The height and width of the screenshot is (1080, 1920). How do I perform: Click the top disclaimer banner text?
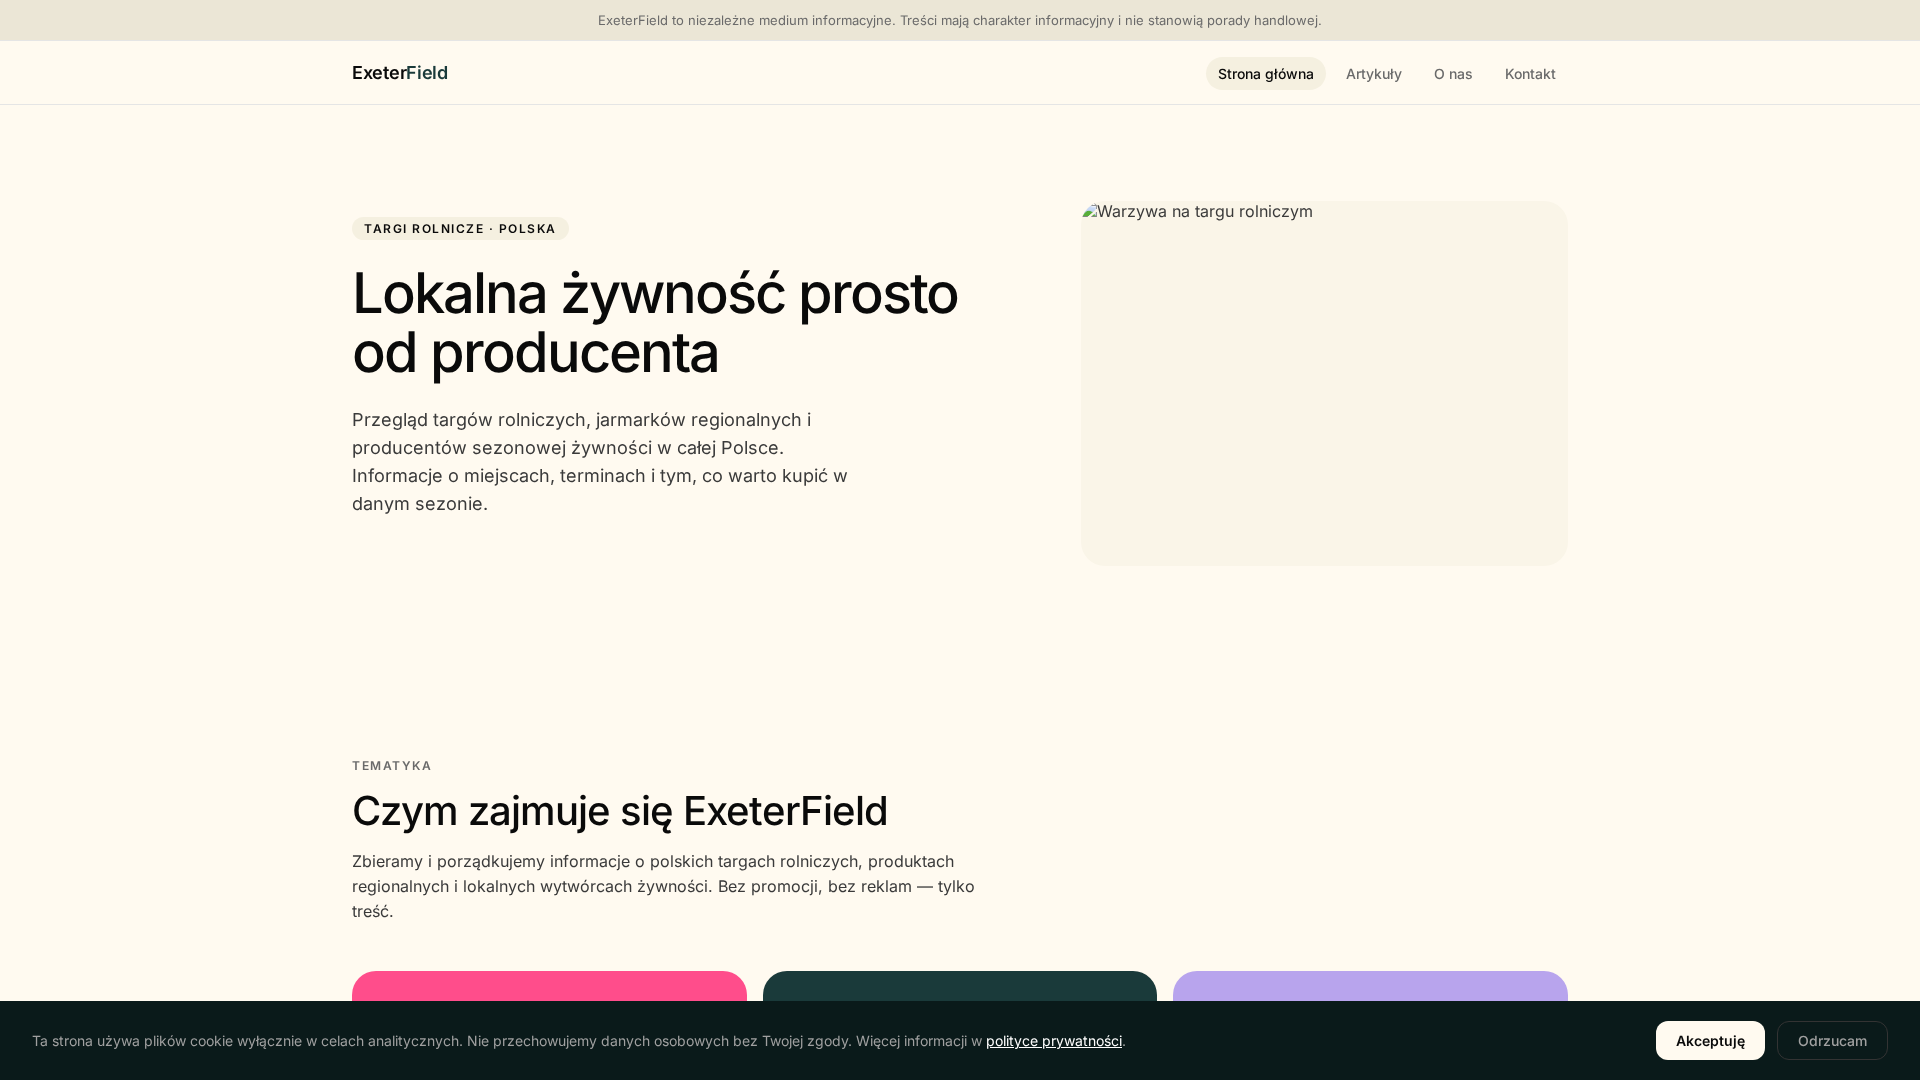click(960, 20)
